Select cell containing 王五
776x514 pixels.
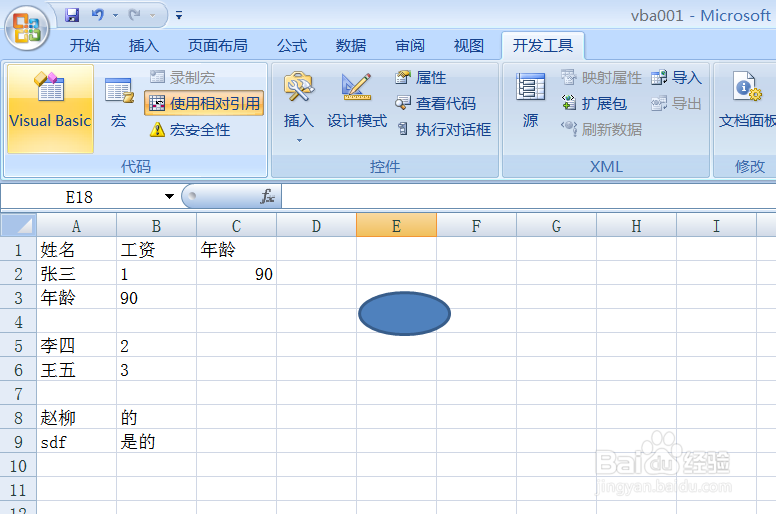tap(77, 370)
